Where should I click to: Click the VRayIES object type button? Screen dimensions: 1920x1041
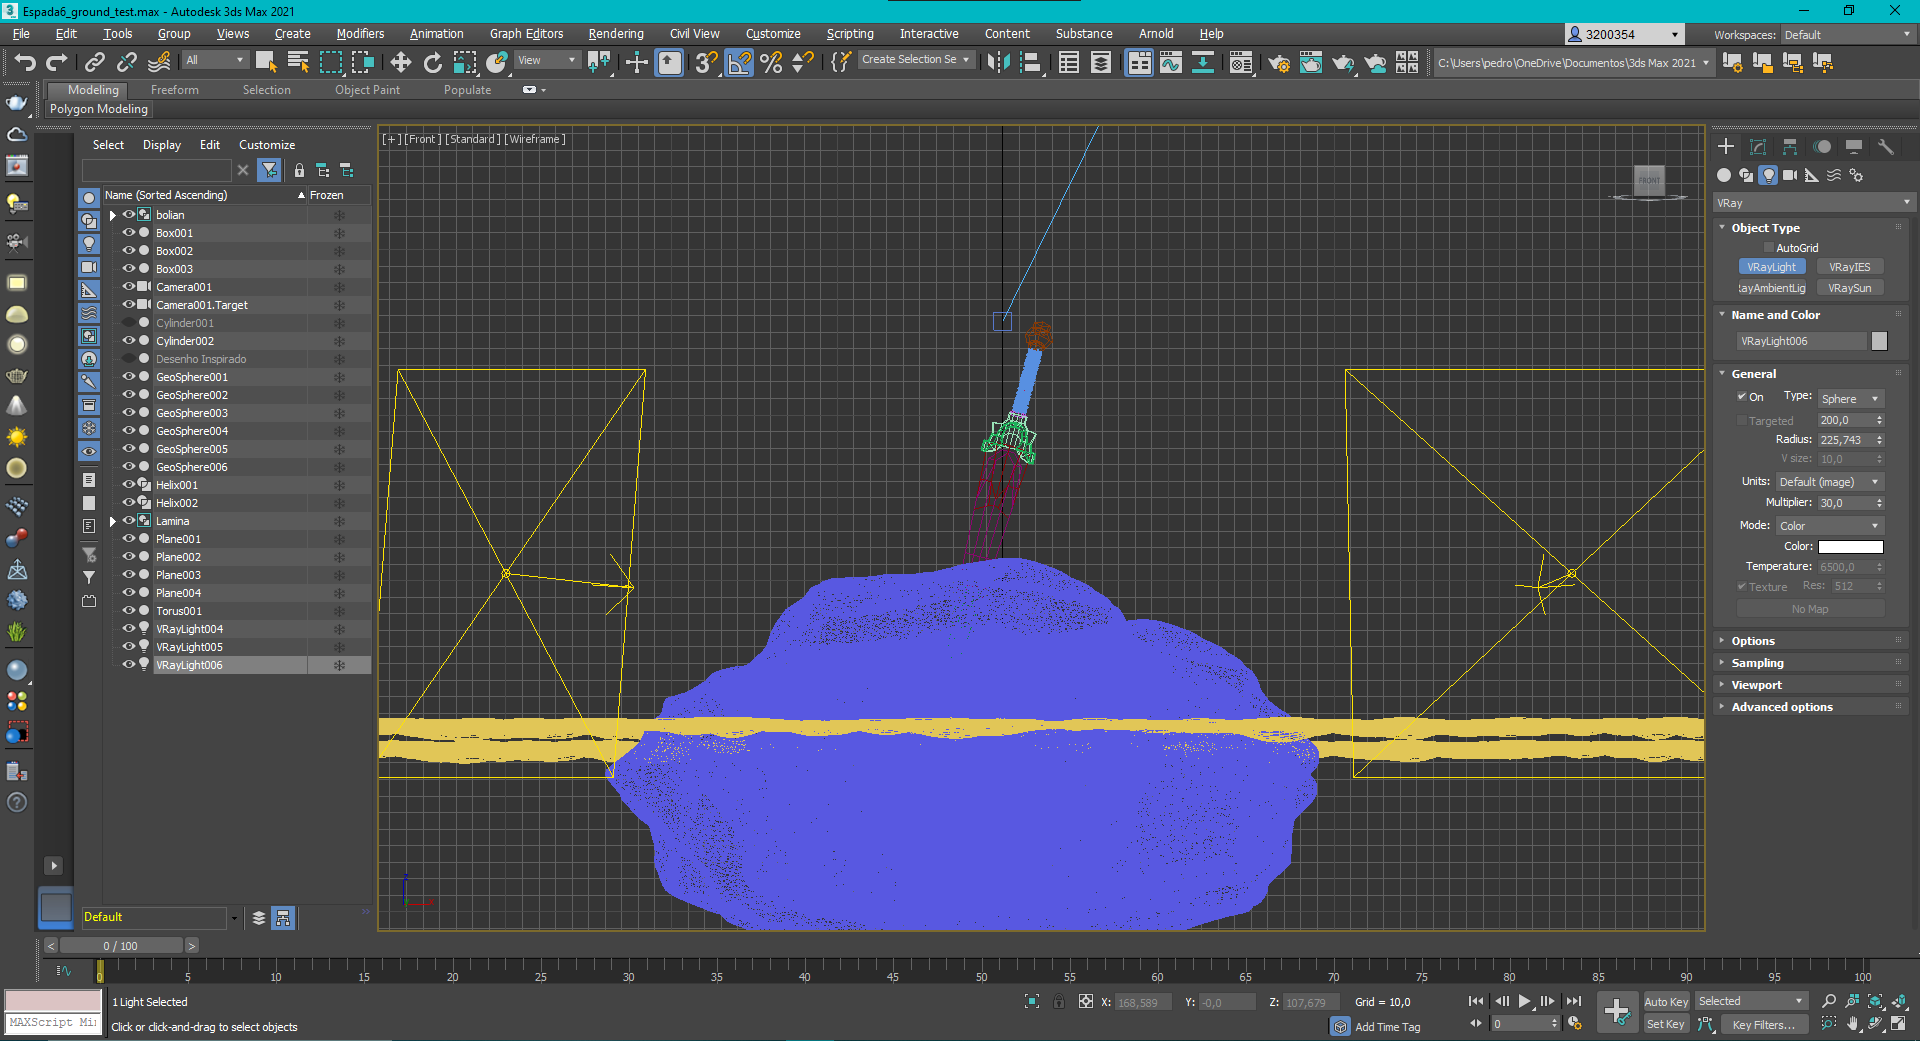point(1849,267)
